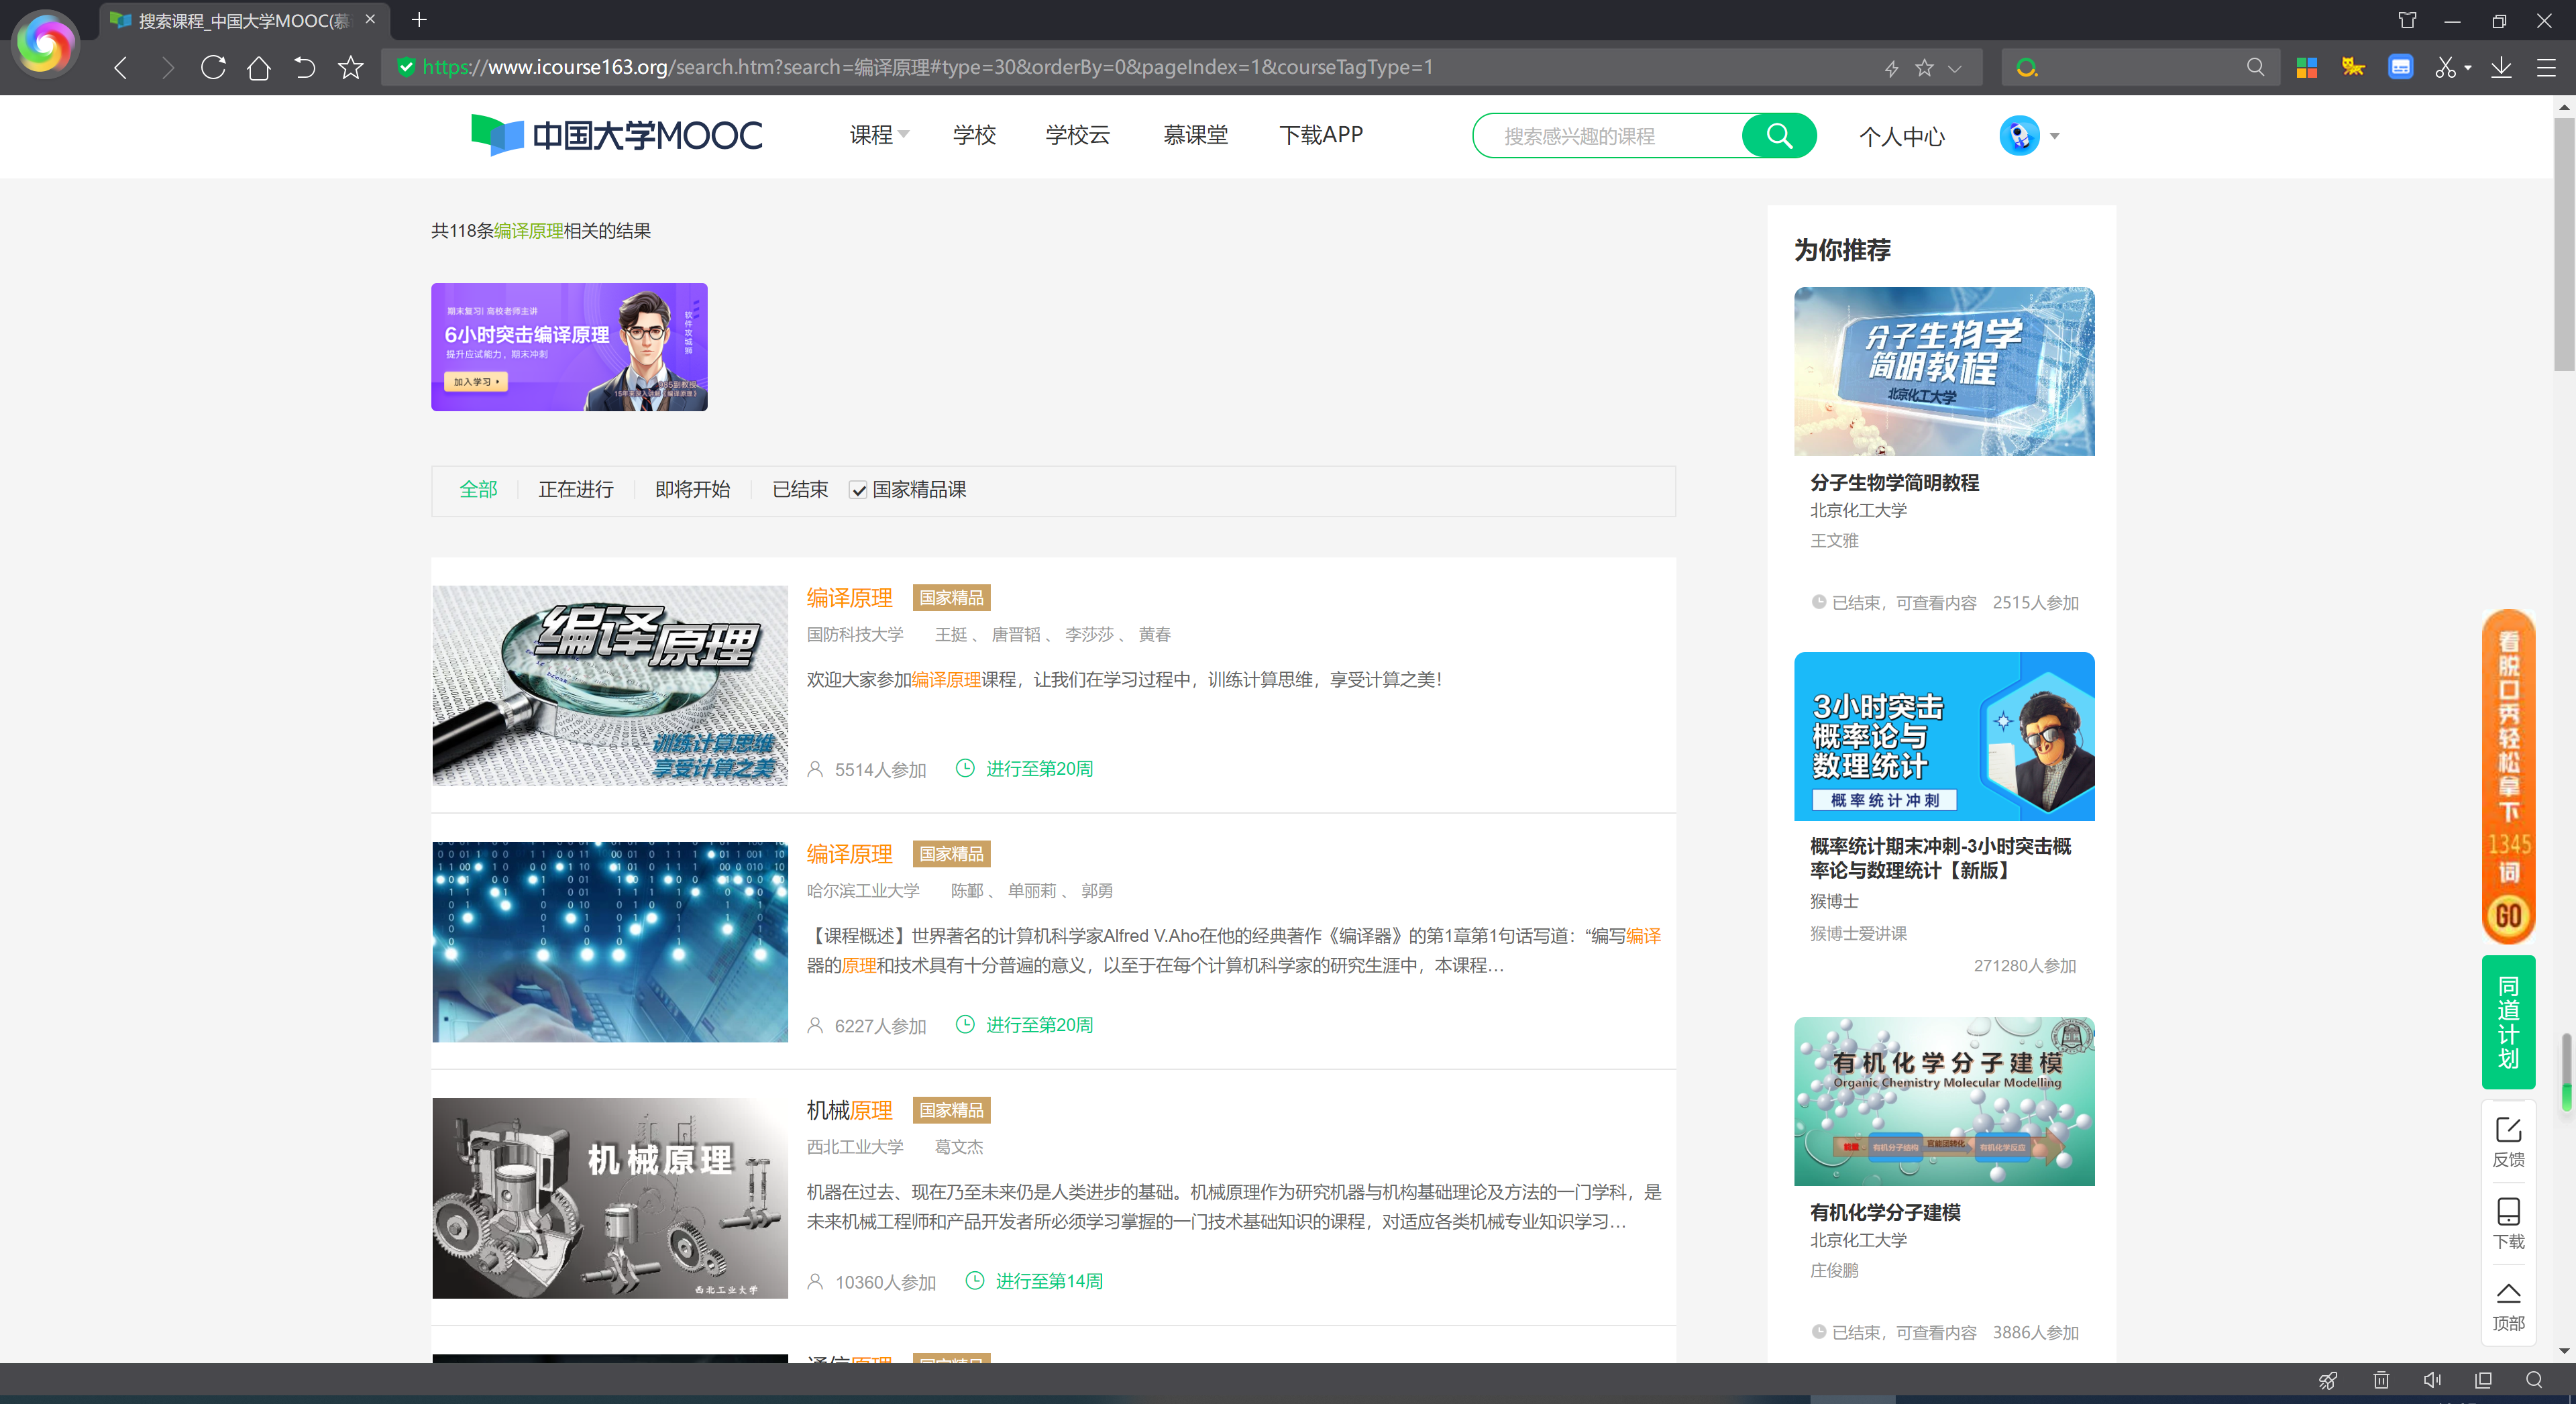Screen dimensions: 2576x1404
Task: Click the 中国大学MOOC logo
Action: (616, 135)
